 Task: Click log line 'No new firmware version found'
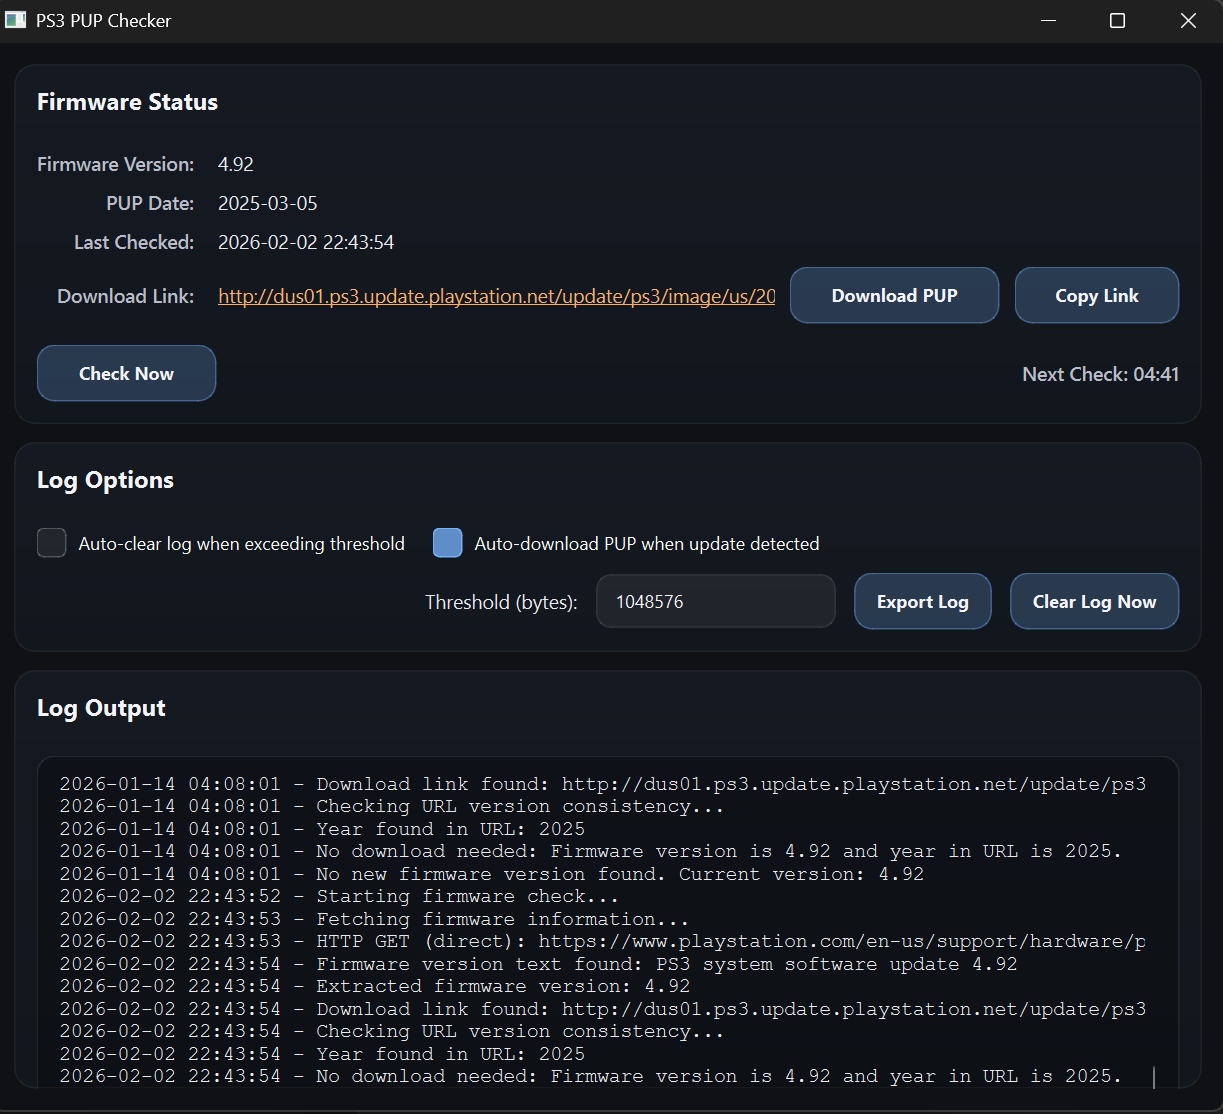[491, 874]
